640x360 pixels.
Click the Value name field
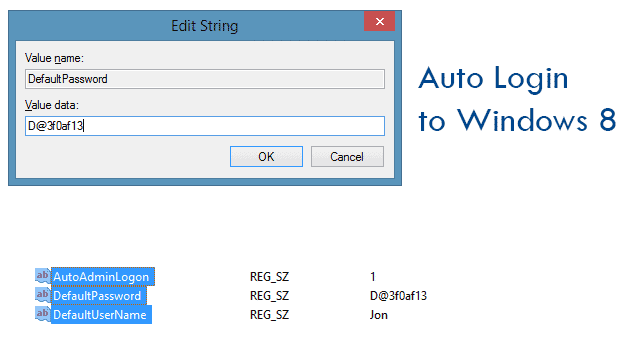coord(204,79)
